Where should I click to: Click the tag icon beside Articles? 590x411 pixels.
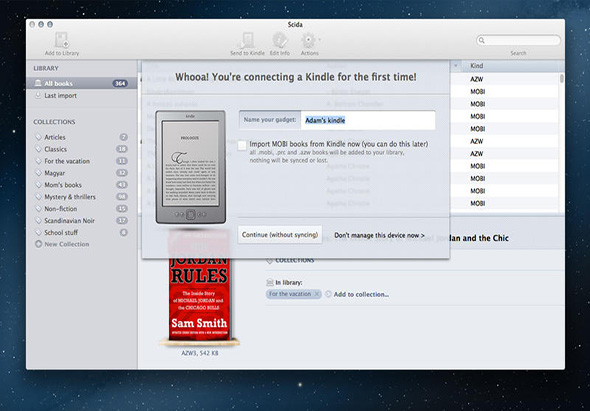click(38, 137)
